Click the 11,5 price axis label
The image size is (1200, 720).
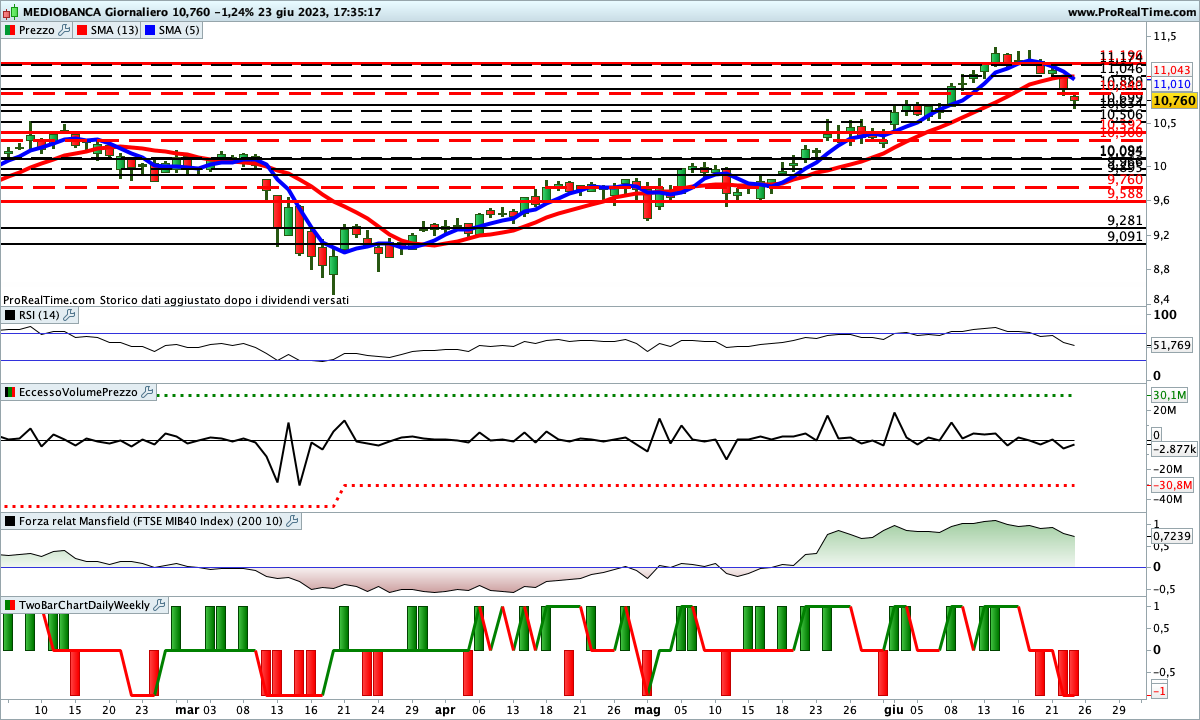click(1164, 37)
